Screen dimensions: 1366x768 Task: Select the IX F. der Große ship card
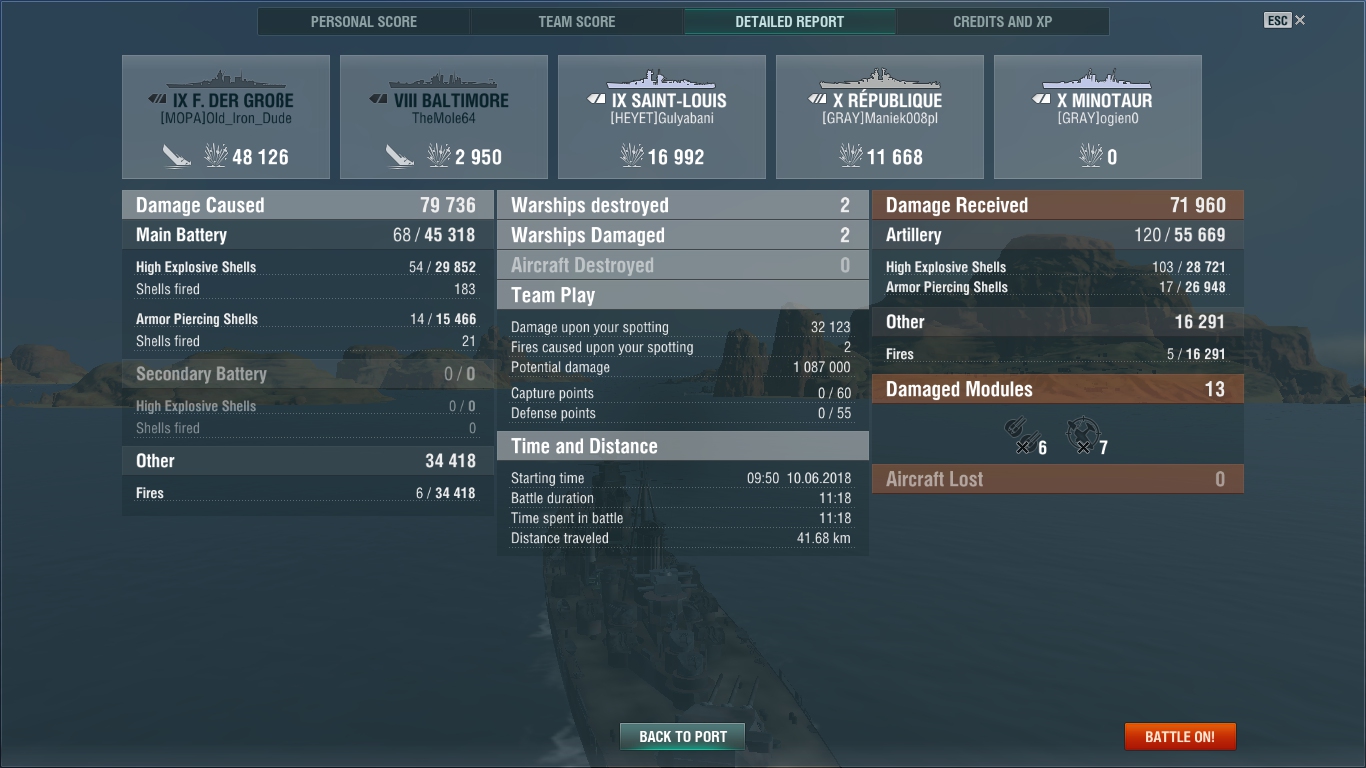tap(226, 117)
